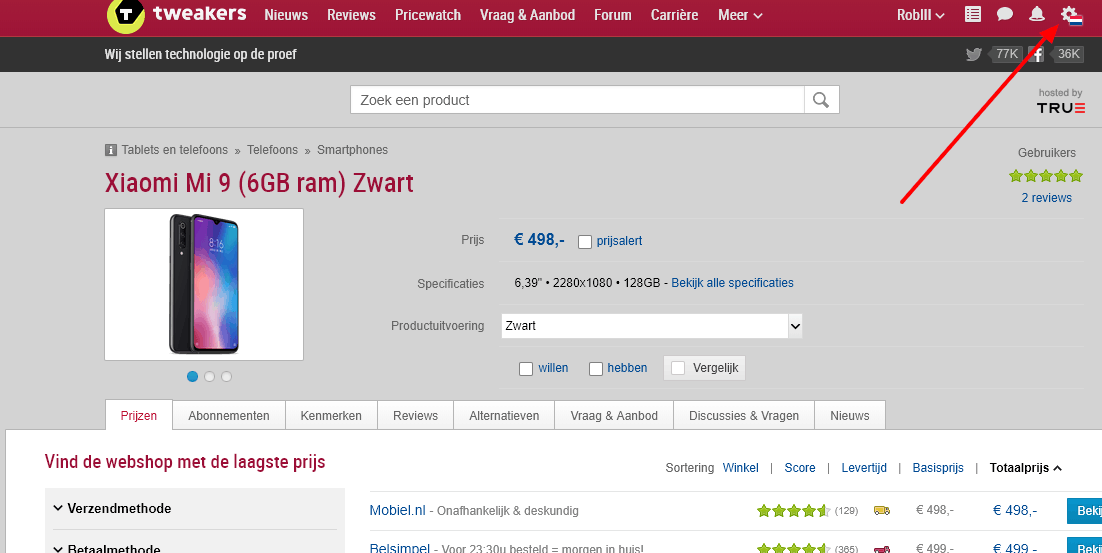Switch to the Prijzen tab

138,415
